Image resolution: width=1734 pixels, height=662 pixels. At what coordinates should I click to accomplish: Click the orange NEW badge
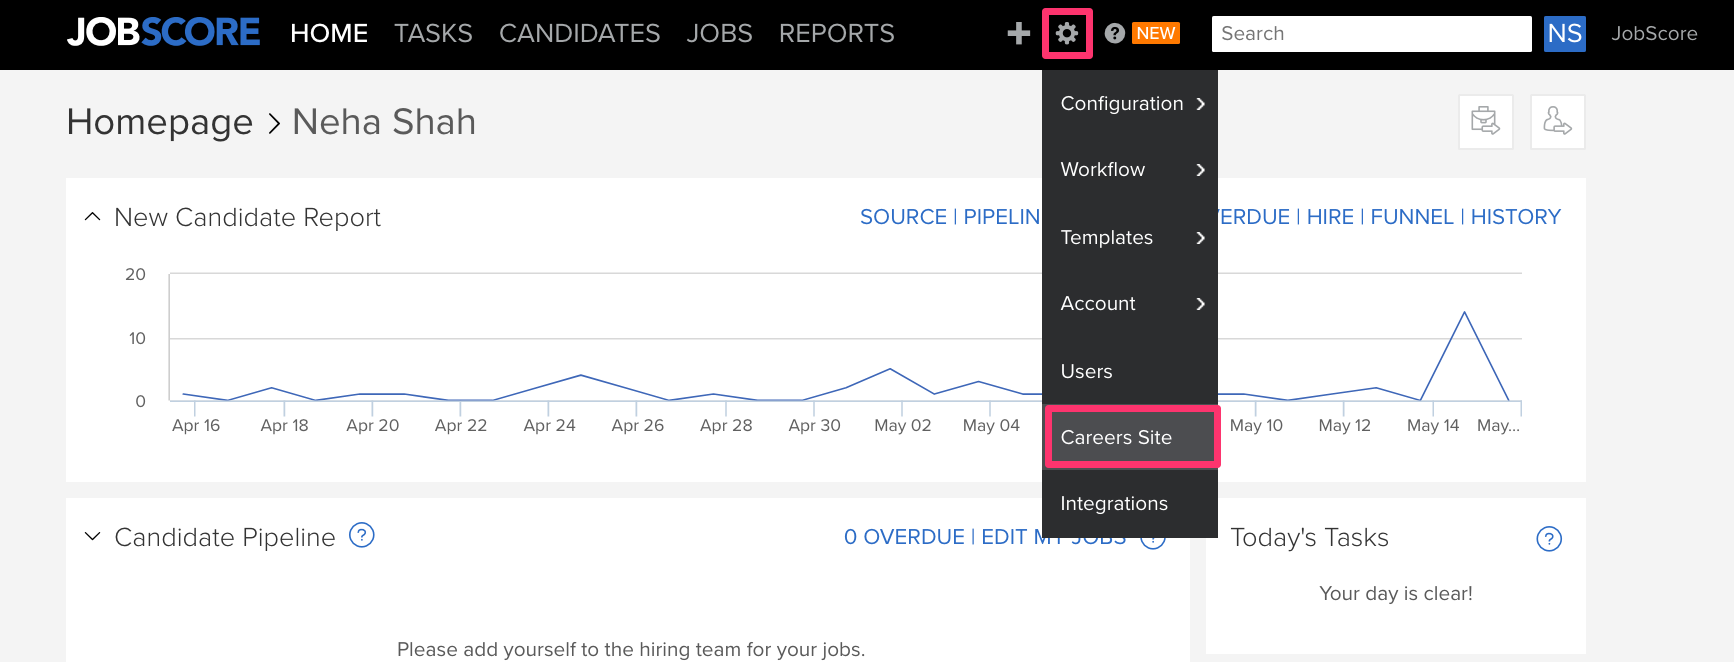[x=1156, y=33]
